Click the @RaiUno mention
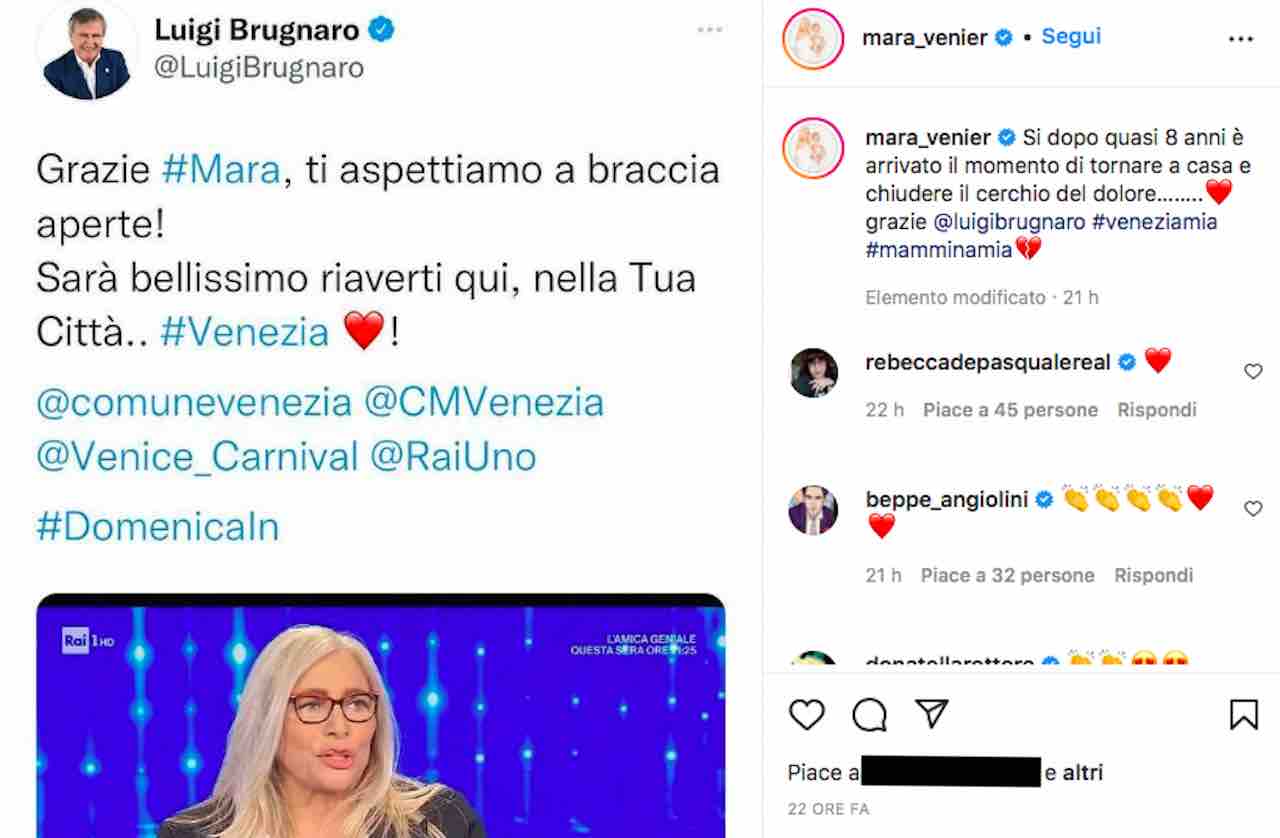 453,457
